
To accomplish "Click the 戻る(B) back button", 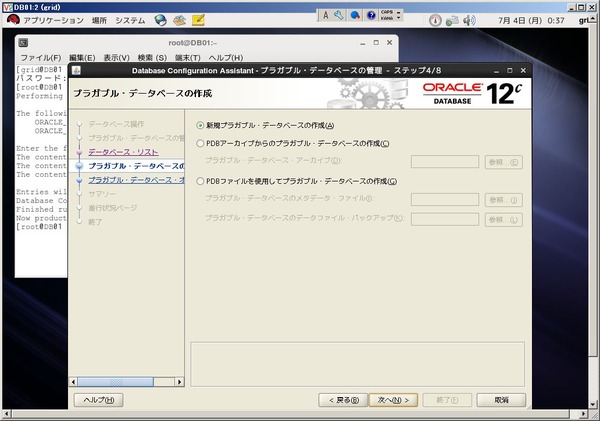I will 343,400.
